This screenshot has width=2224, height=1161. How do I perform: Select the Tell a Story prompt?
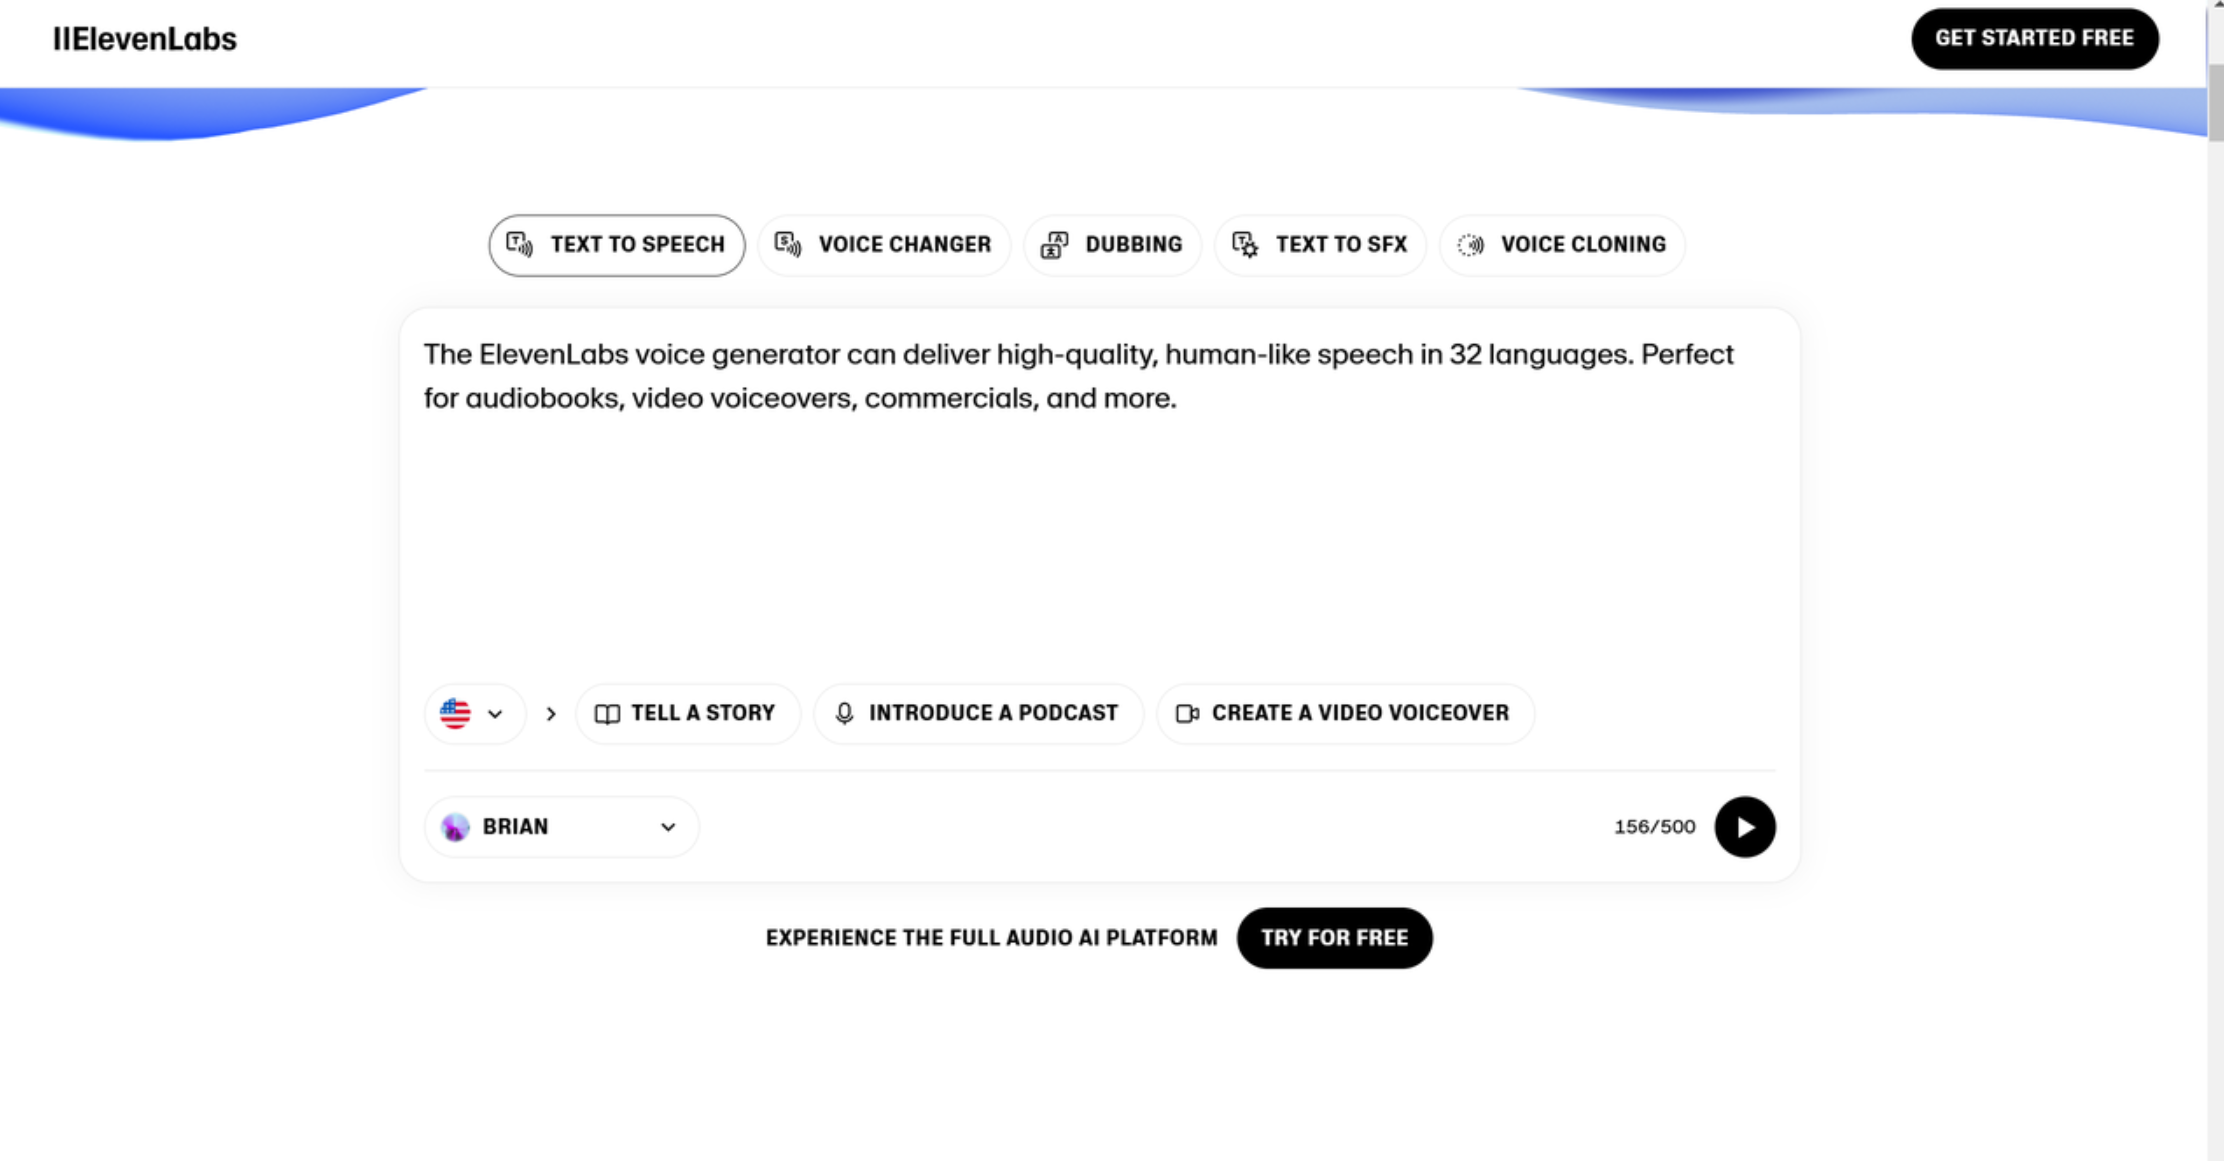[x=687, y=713]
